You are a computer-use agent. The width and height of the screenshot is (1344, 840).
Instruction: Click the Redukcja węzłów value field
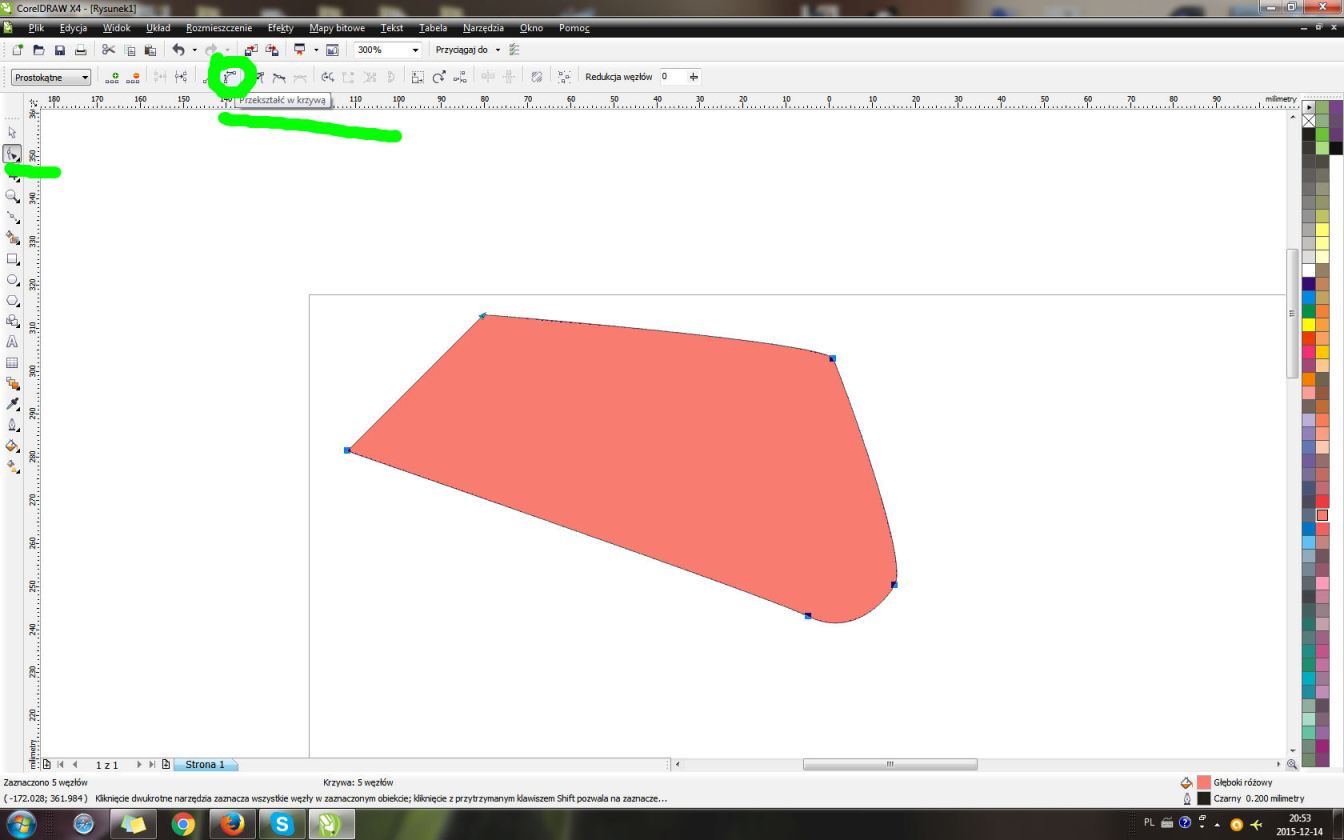pyautogui.click(x=670, y=77)
